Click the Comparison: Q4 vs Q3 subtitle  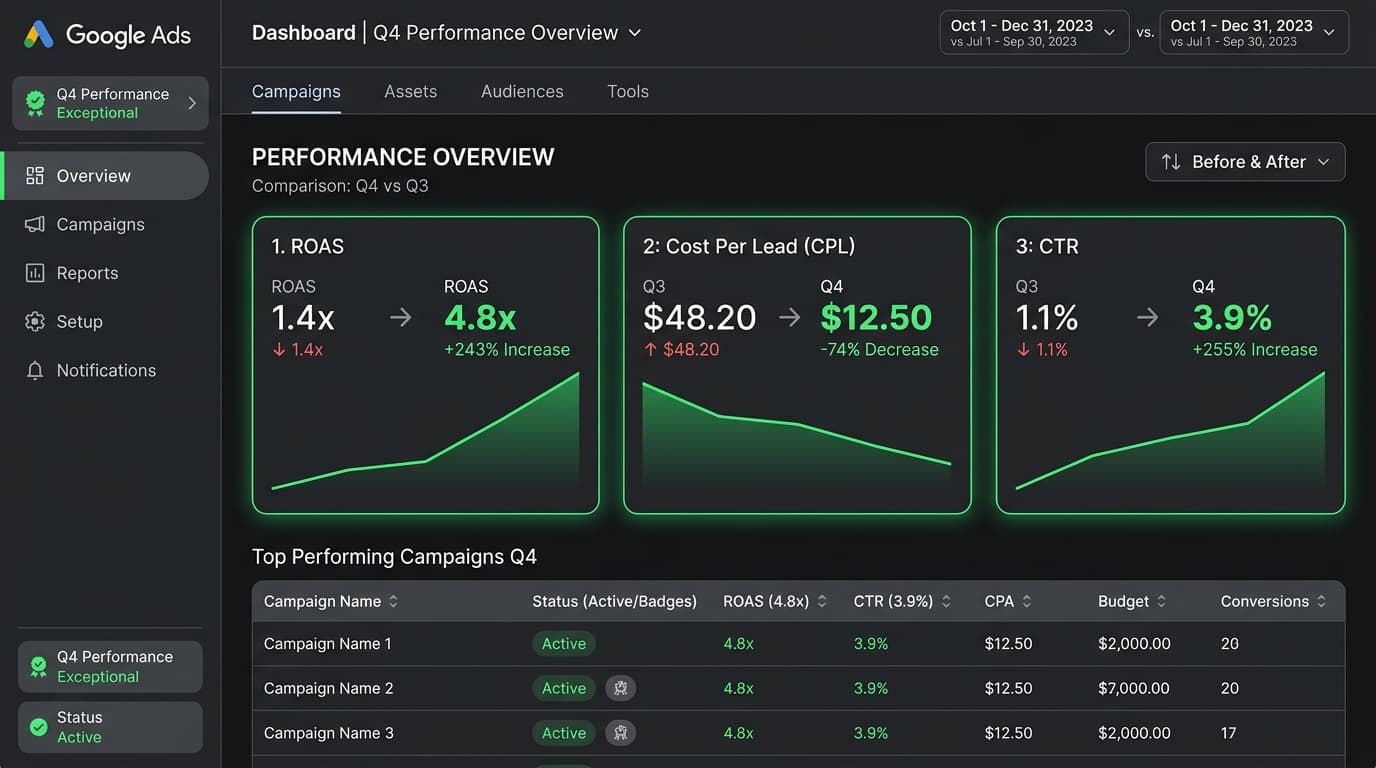340,186
